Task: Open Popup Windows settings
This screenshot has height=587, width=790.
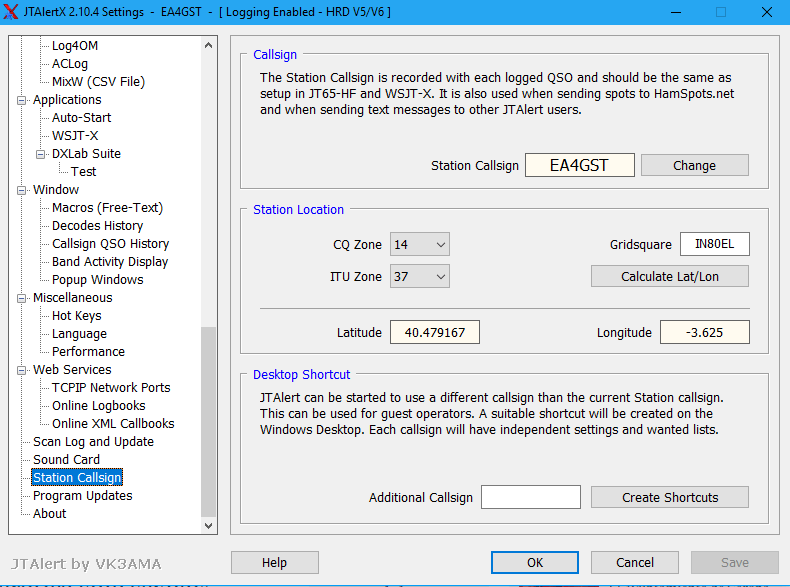Action: click(98, 280)
